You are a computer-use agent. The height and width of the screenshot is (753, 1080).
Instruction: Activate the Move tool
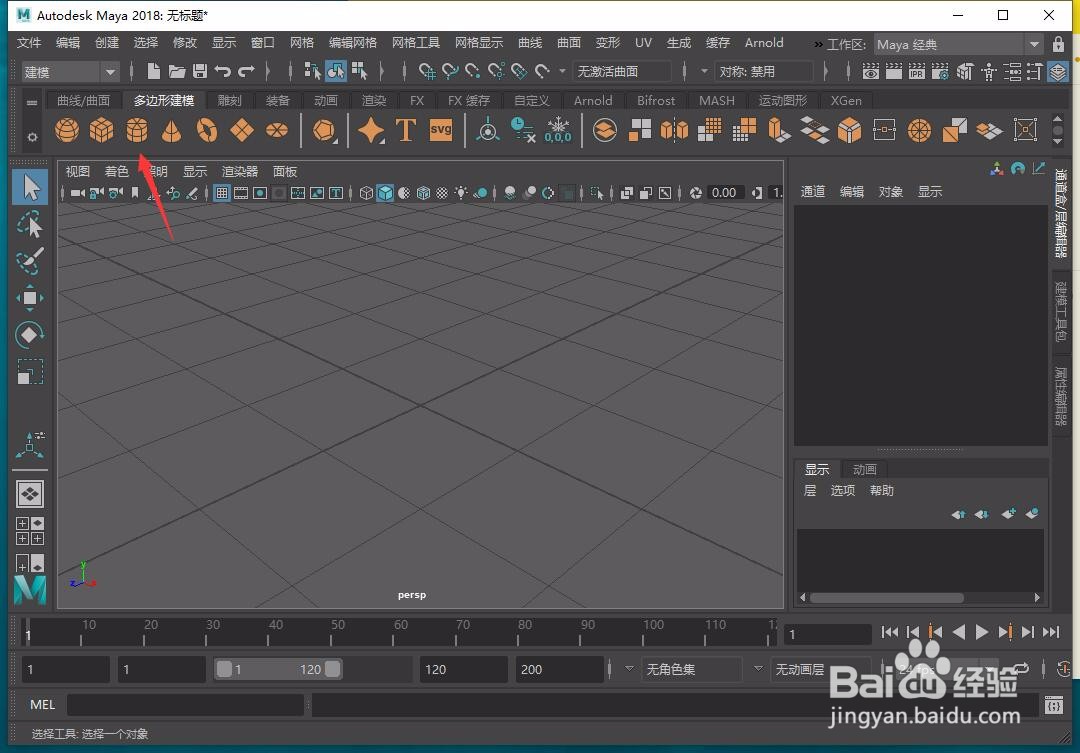[30, 298]
